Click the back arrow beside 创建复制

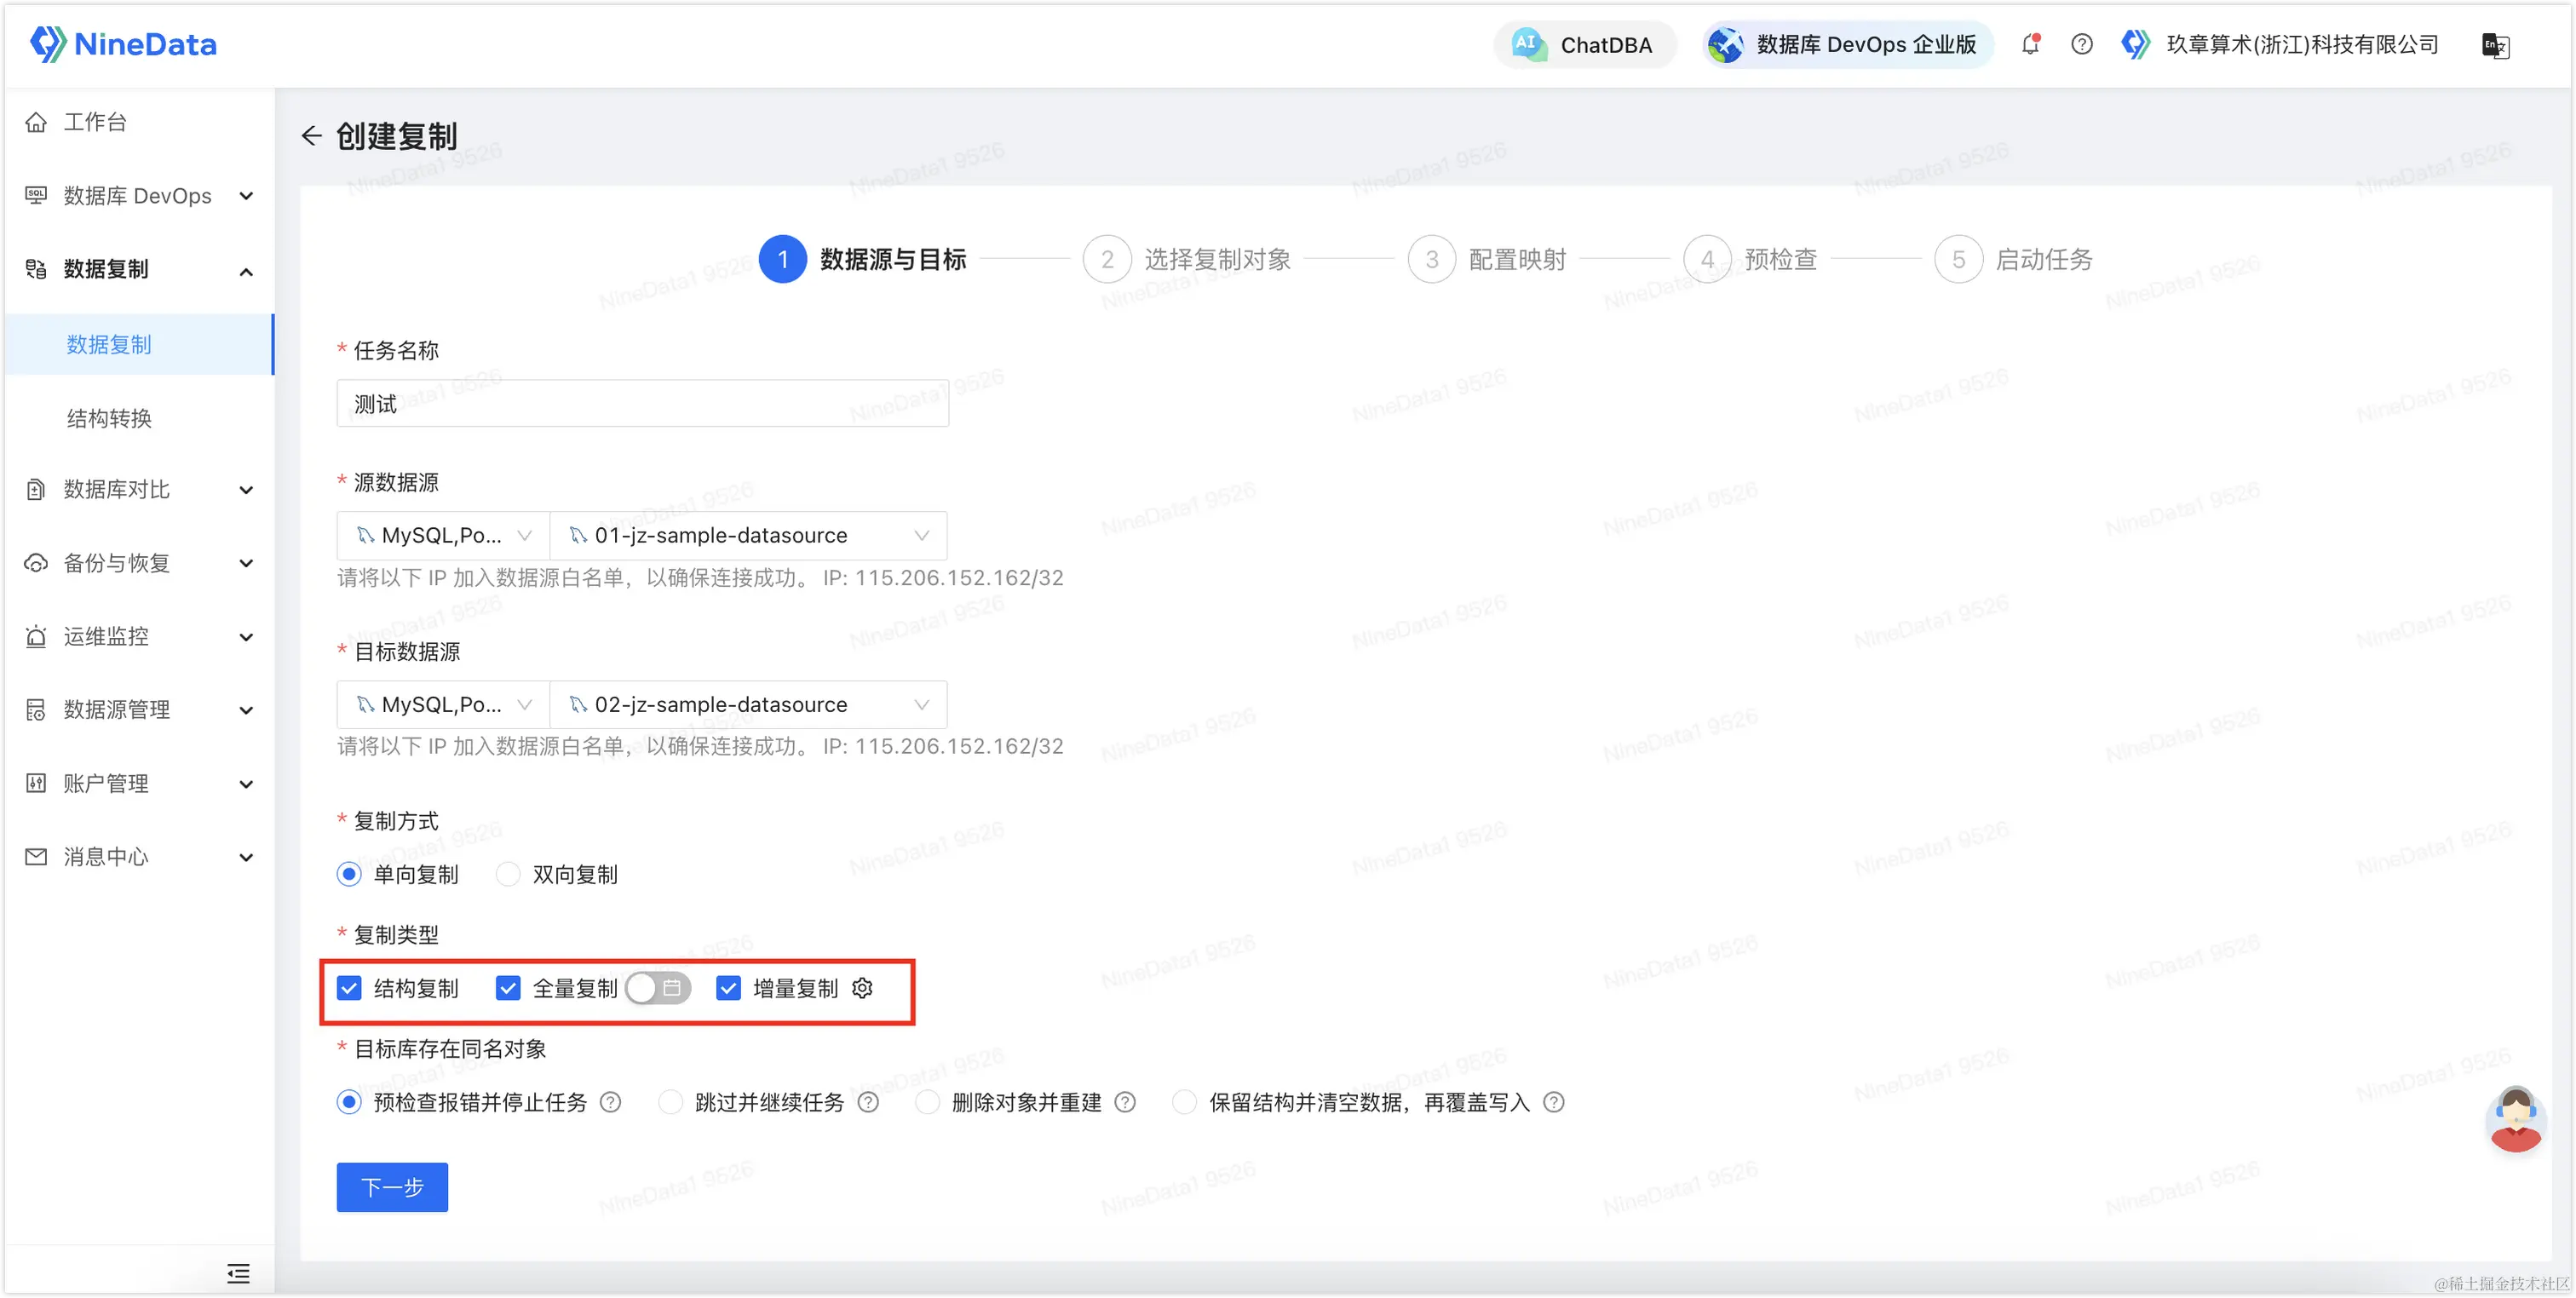pos(311,136)
